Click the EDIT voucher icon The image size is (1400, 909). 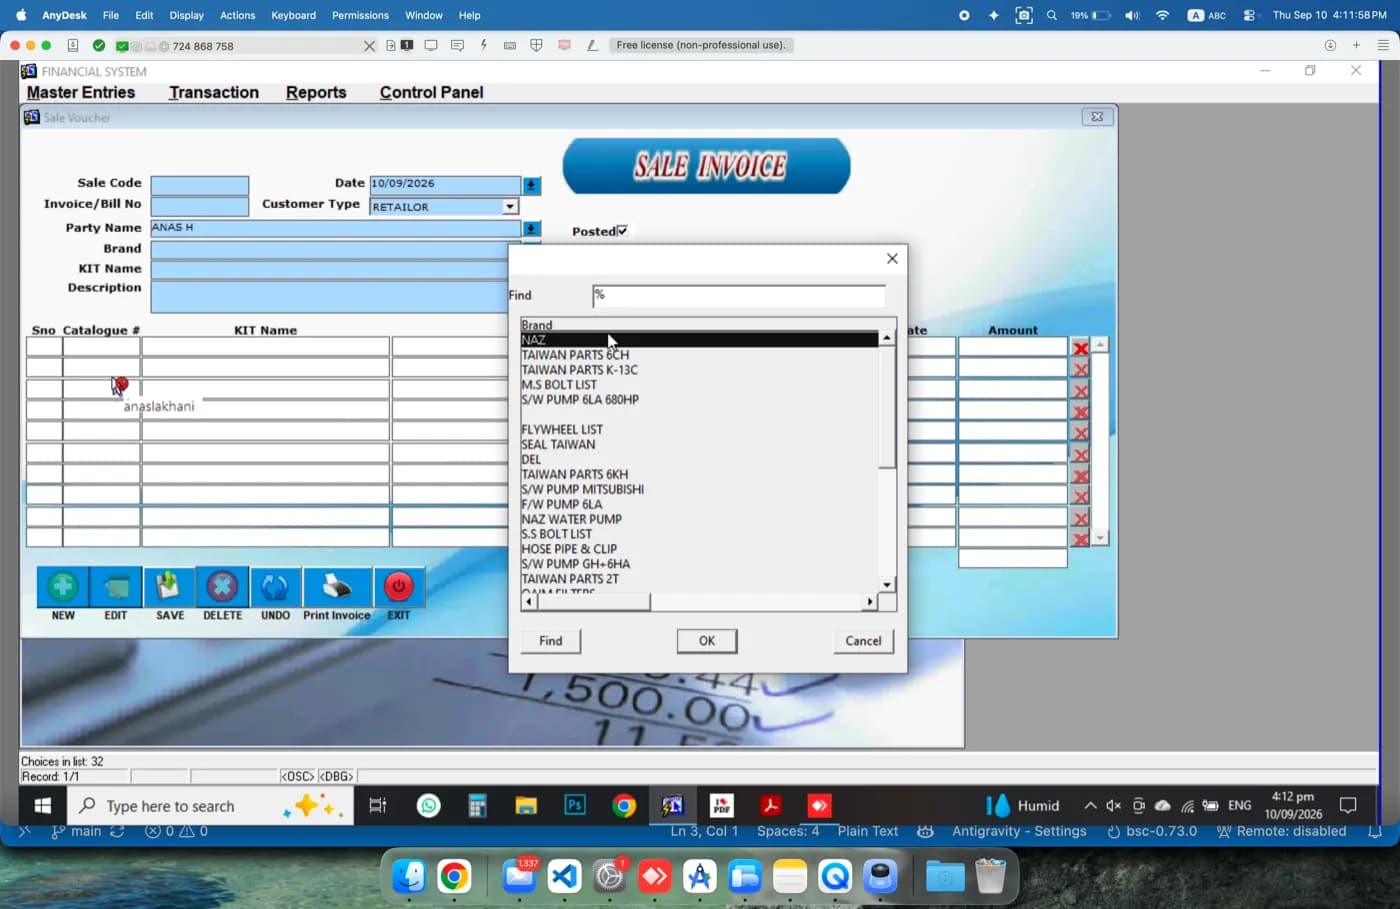116,587
